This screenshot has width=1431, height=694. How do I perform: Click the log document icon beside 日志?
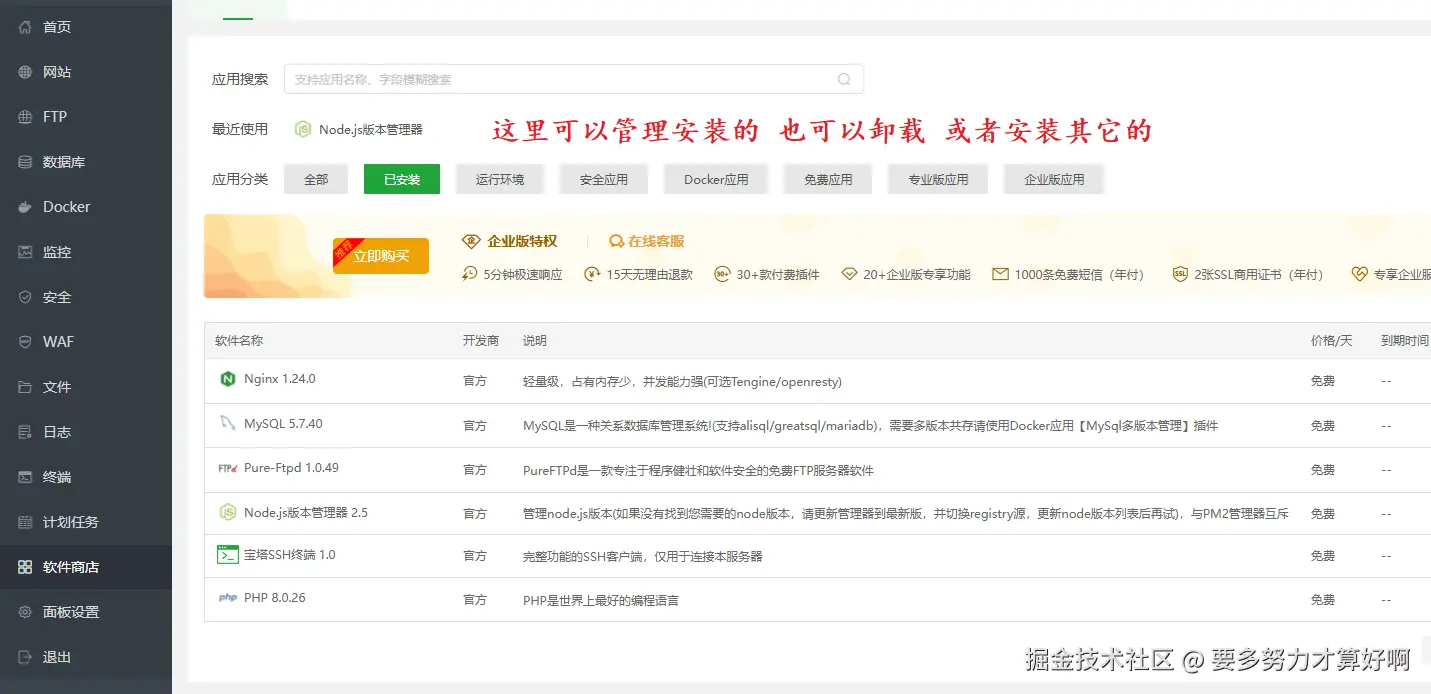pyautogui.click(x=25, y=432)
